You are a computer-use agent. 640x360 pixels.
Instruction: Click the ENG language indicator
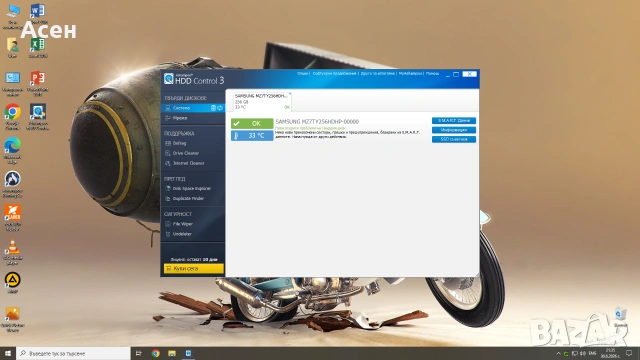[x=592, y=353]
